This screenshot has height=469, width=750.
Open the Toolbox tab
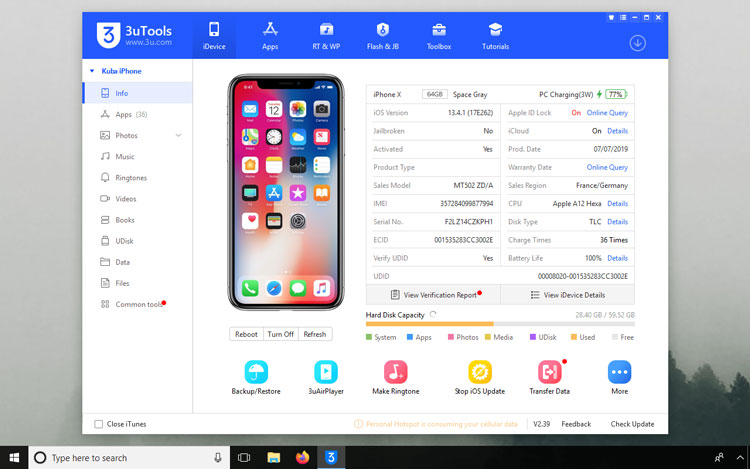pos(439,36)
